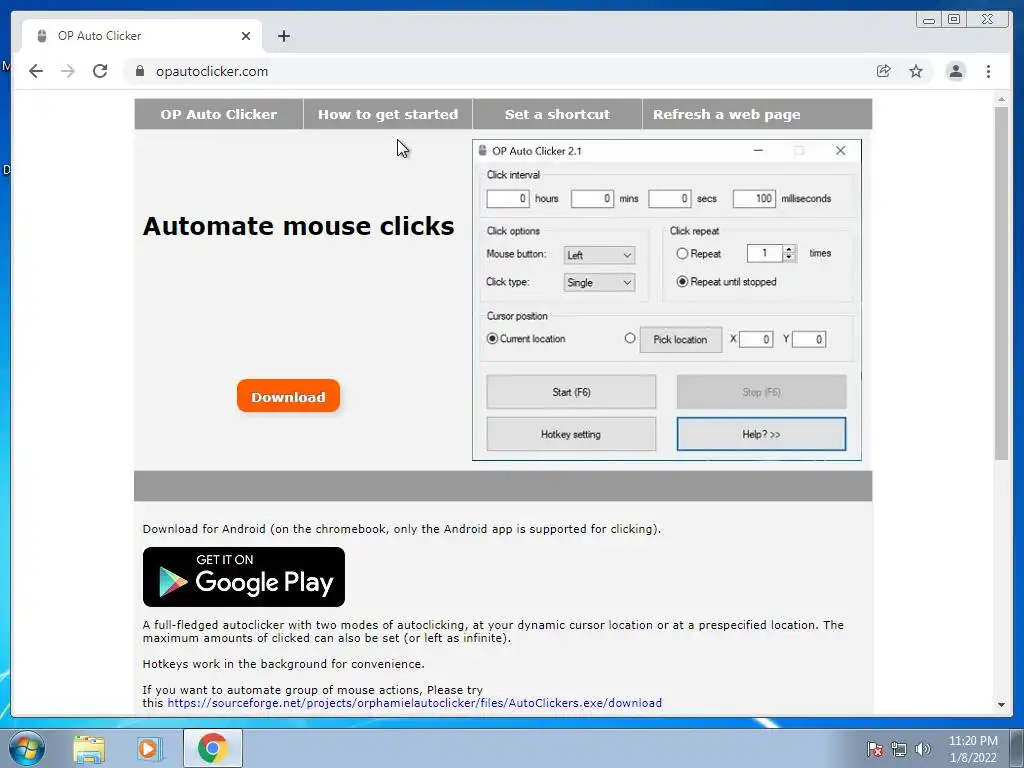Open the Action Center flag tray icon
Image resolution: width=1024 pixels, height=768 pixels.
point(875,749)
